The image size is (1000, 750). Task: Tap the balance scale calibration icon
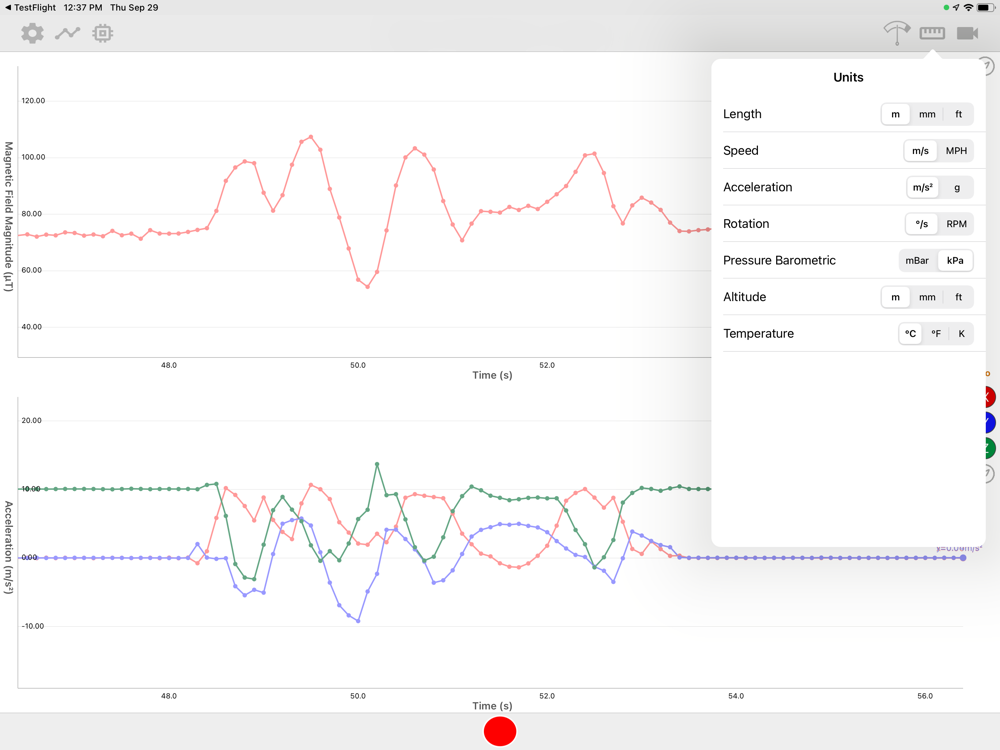(x=897, y=33)
